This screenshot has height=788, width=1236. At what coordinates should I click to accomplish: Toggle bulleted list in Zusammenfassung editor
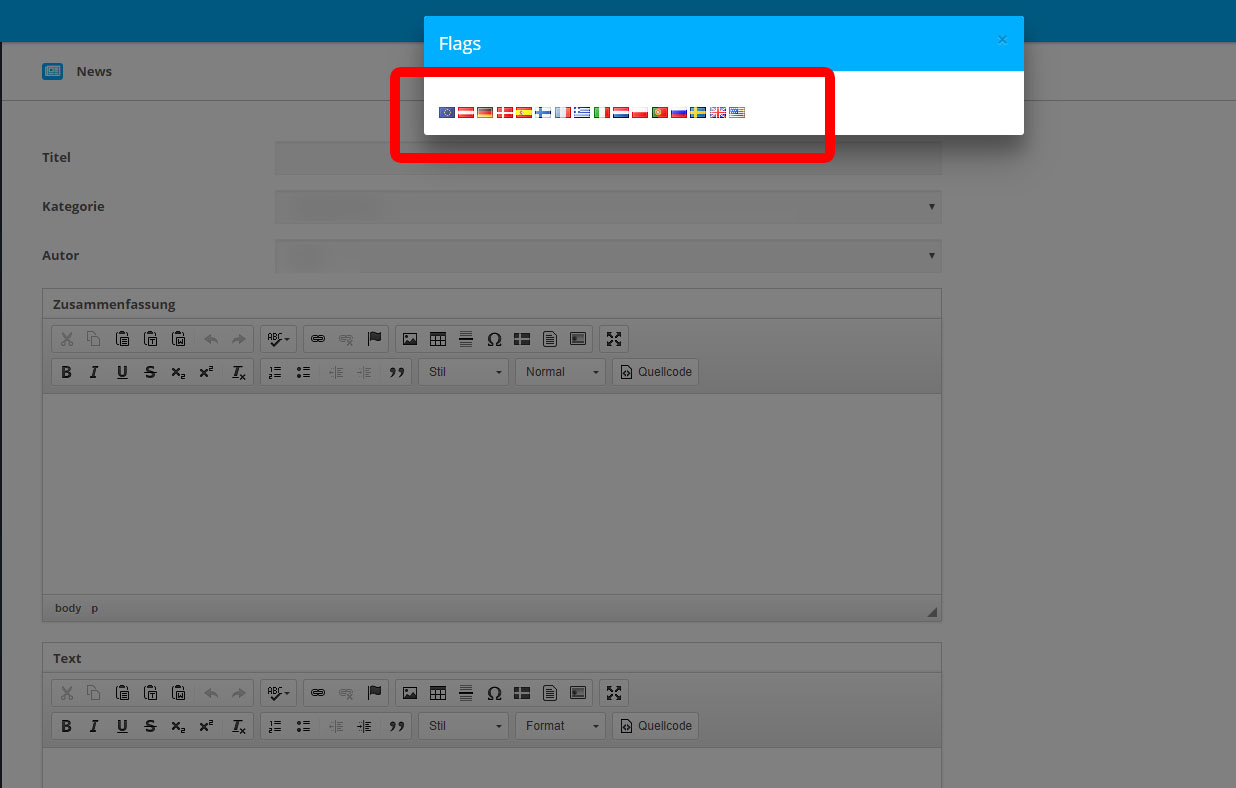point(303,372)
